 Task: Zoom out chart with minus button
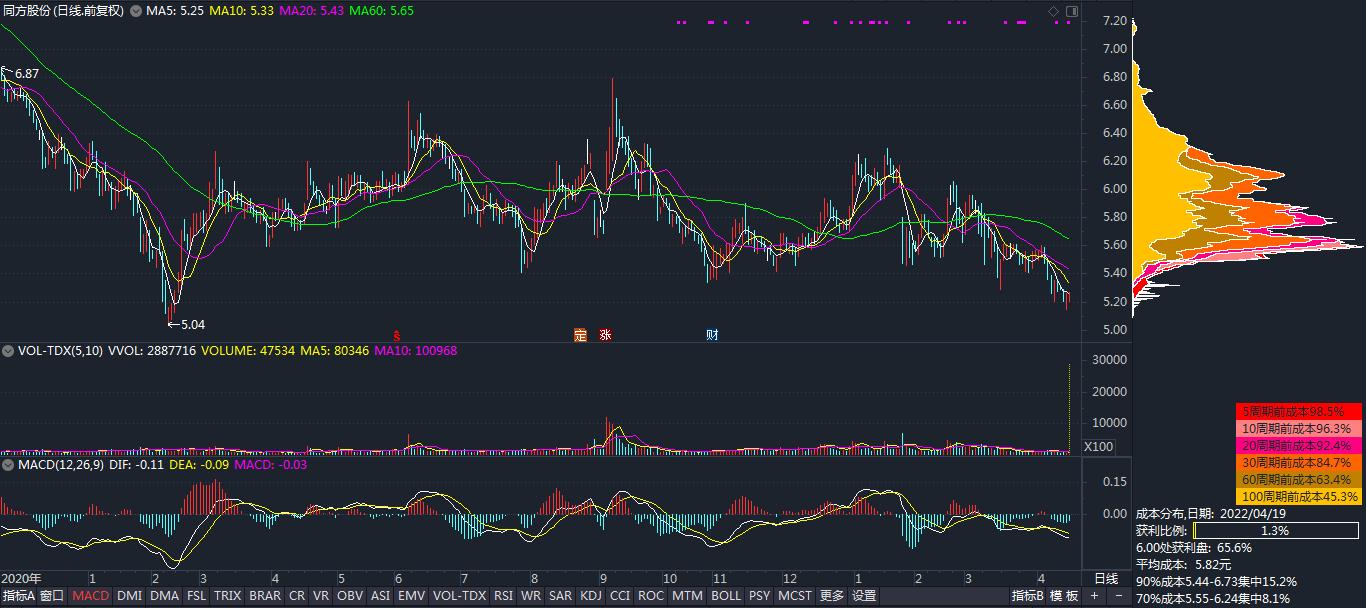point(1118,596)
